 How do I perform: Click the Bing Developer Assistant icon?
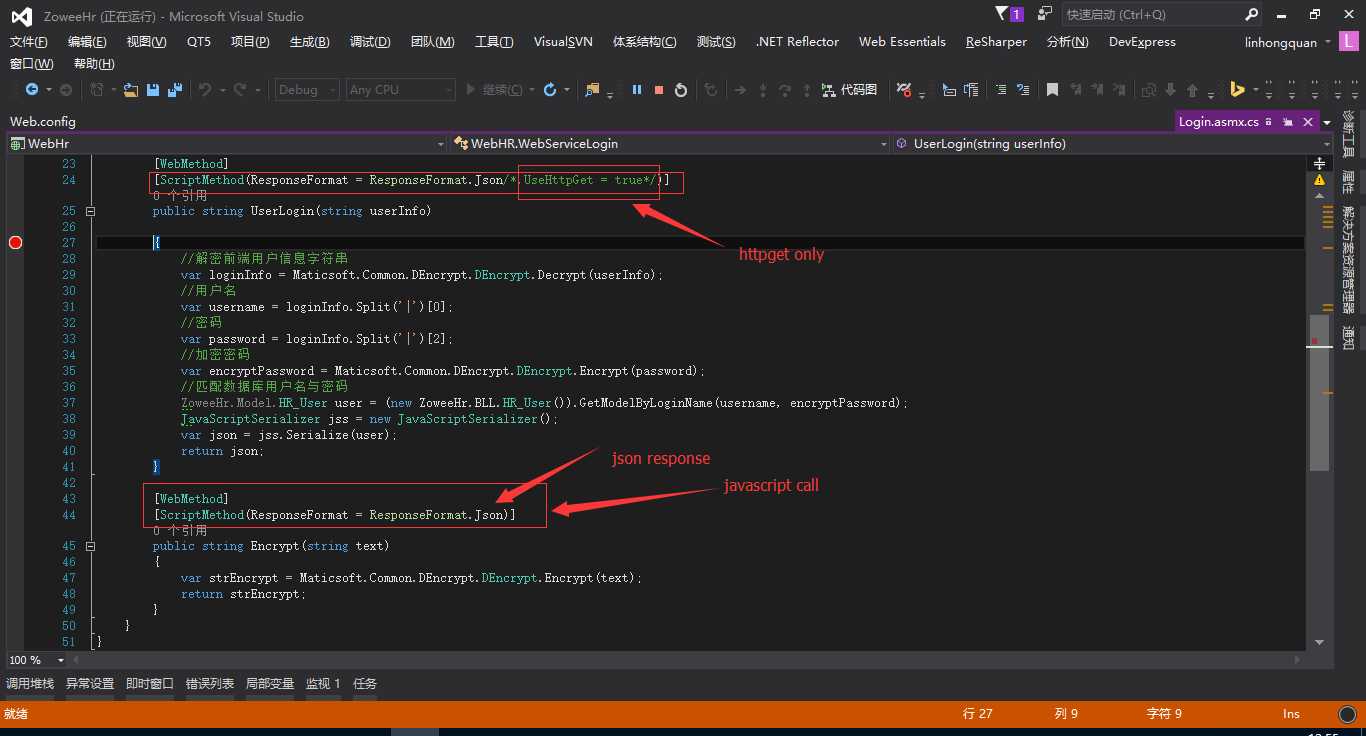(x=1237, y=90)
